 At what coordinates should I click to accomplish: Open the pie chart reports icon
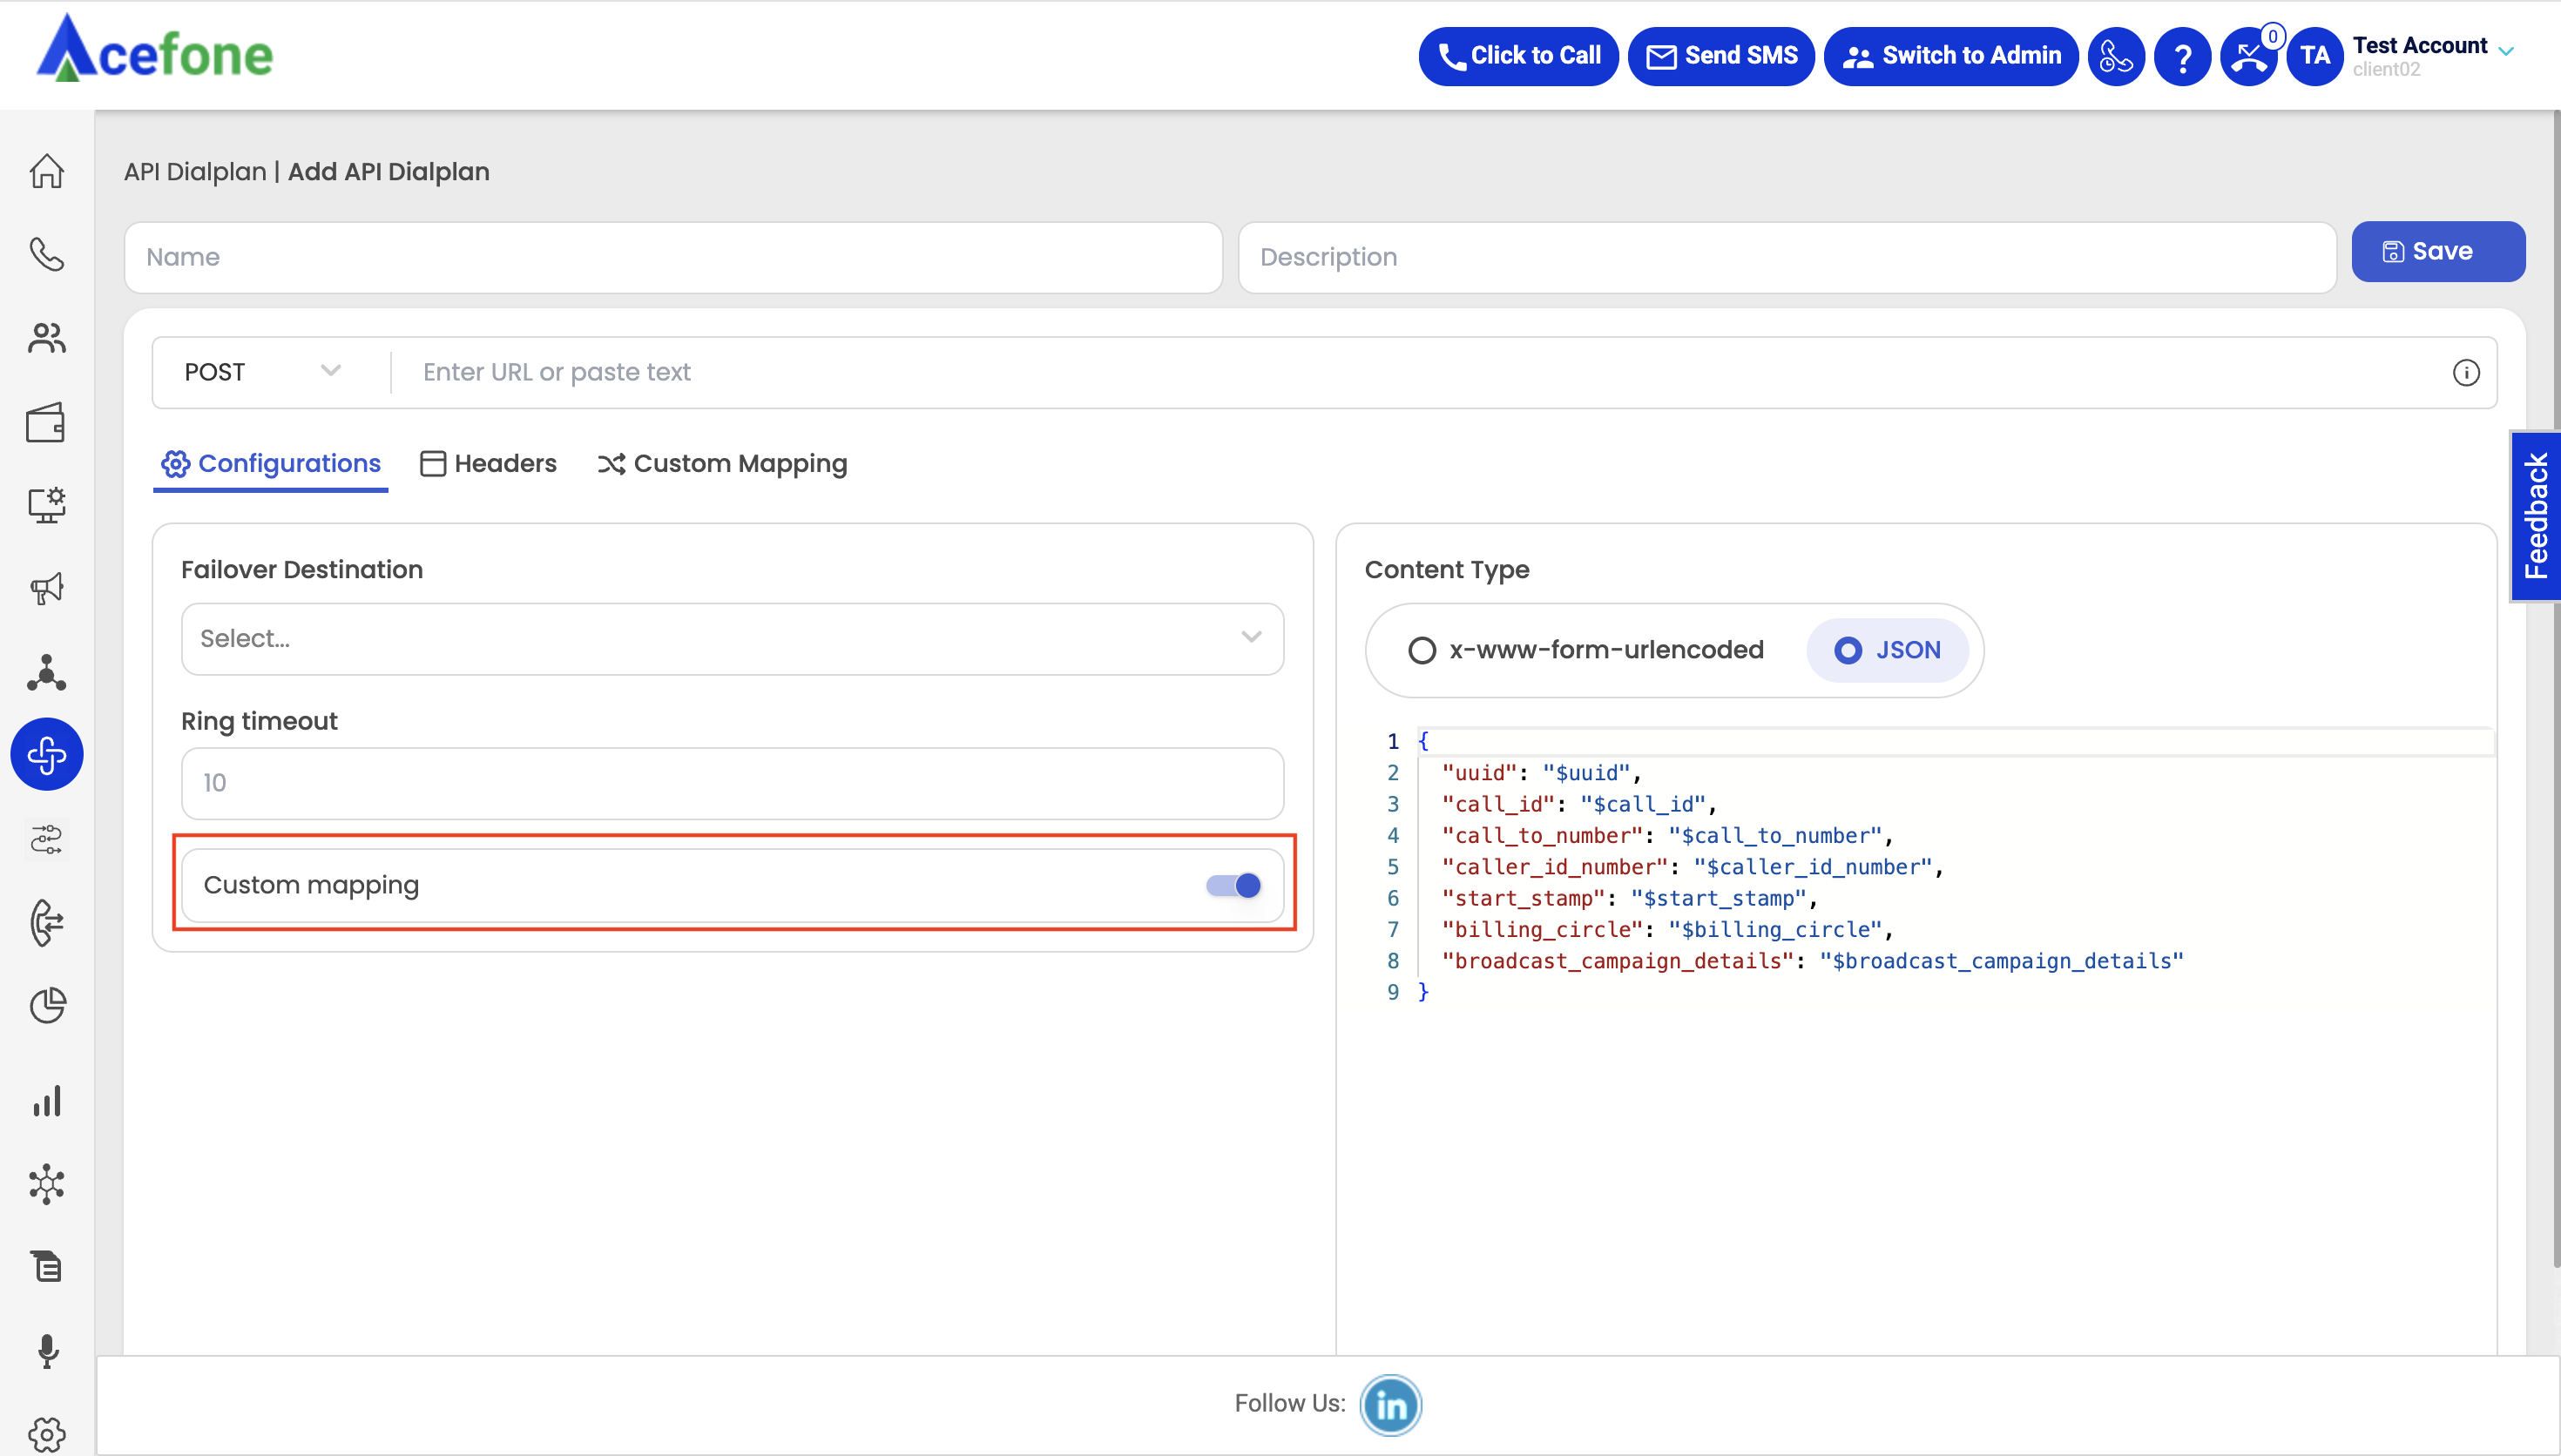click(46, 1005)
